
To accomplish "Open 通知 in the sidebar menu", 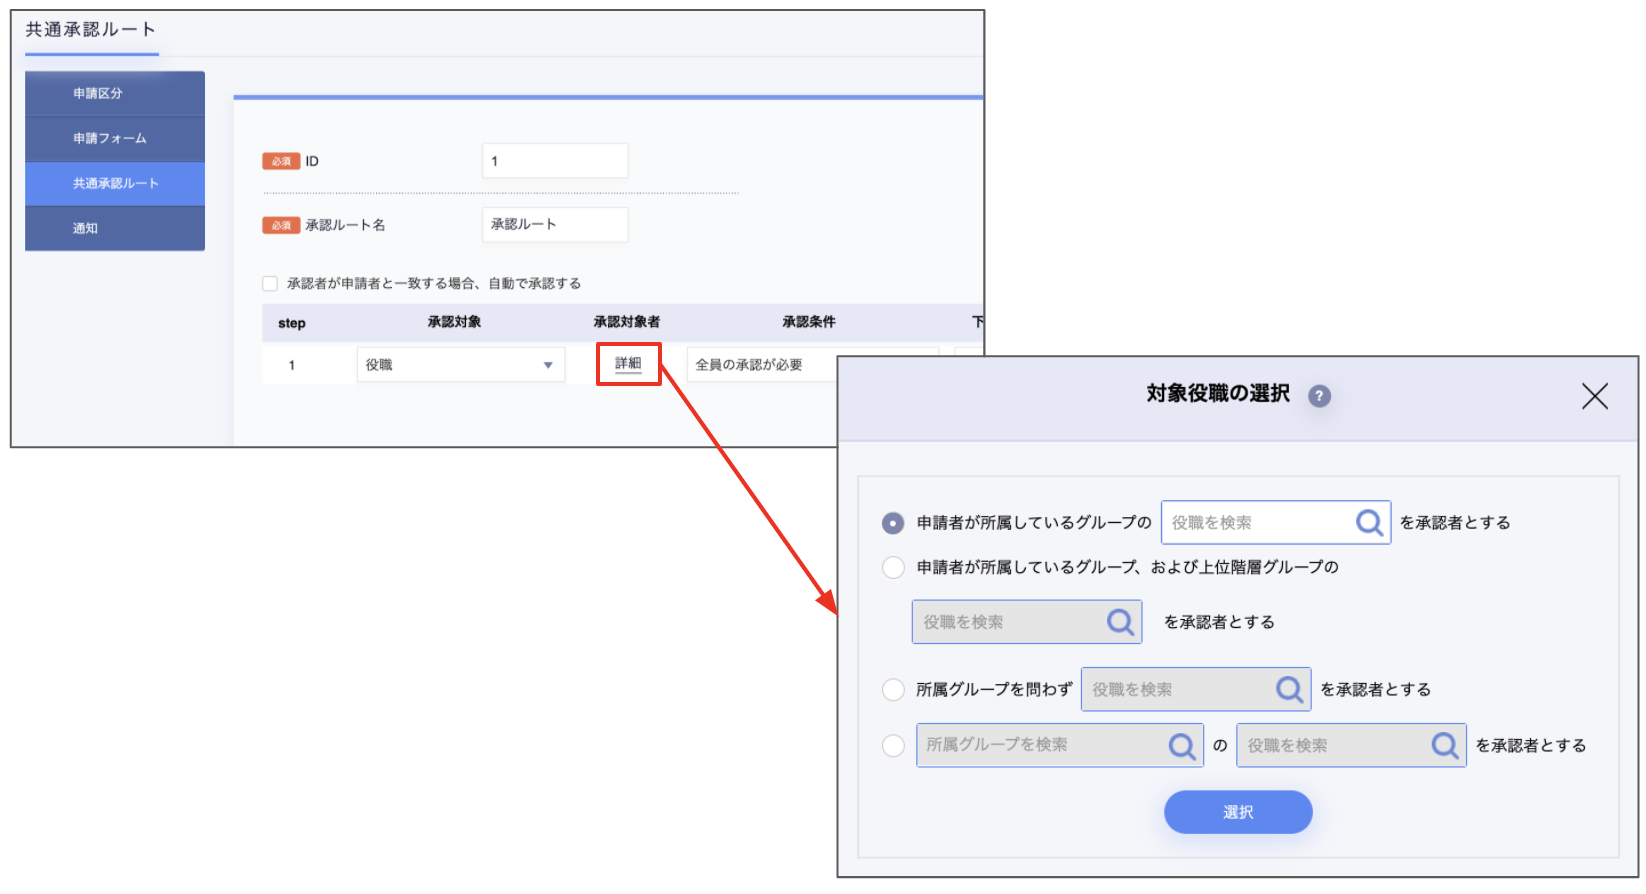I will coord(115,228).
